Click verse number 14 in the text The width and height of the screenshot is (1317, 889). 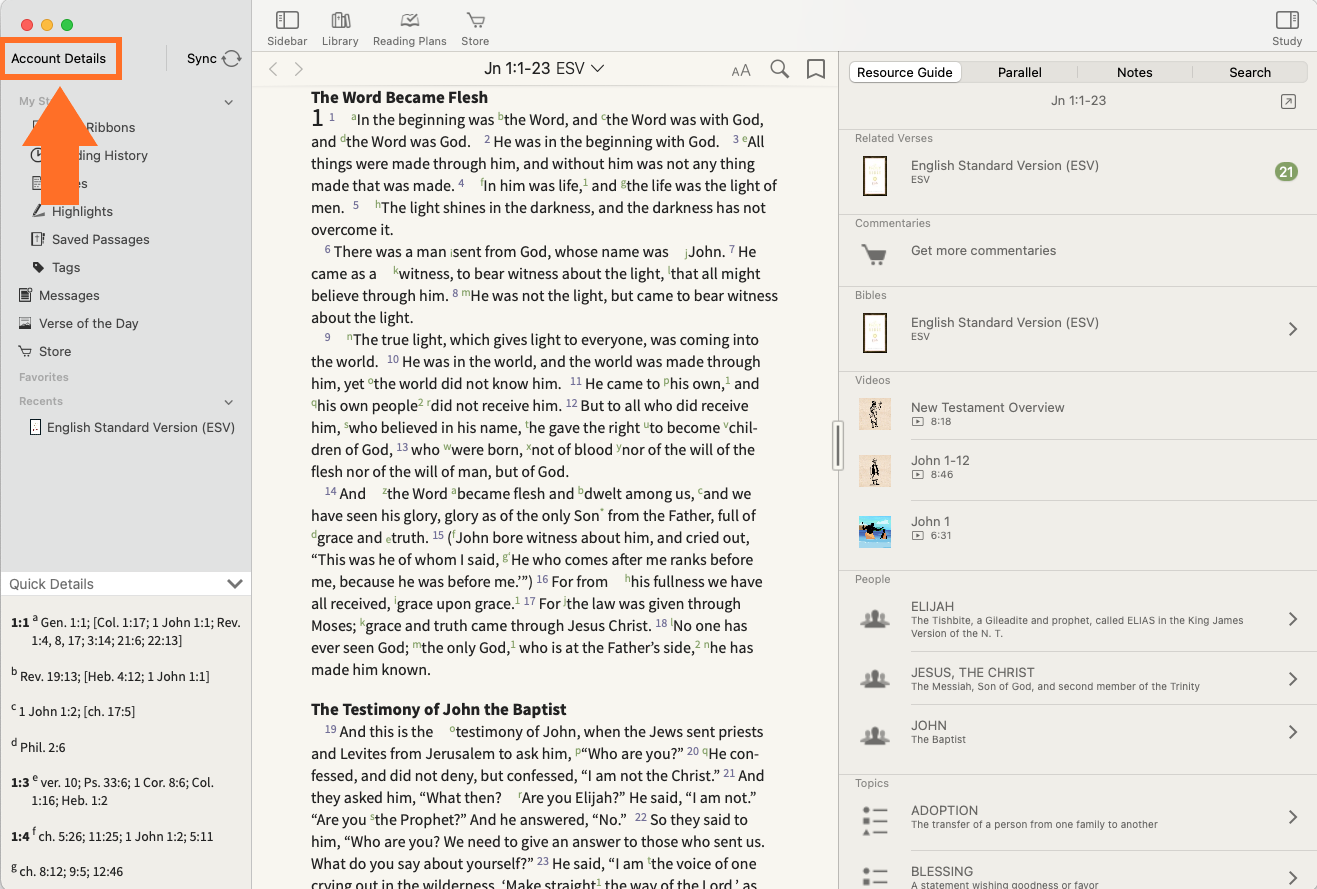[331, 491]
